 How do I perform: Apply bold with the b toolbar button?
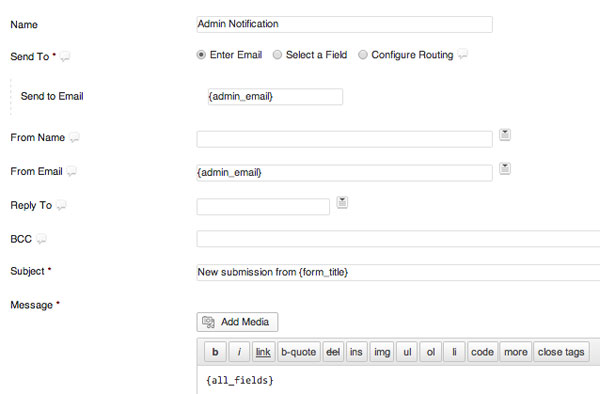pos(215,352)
